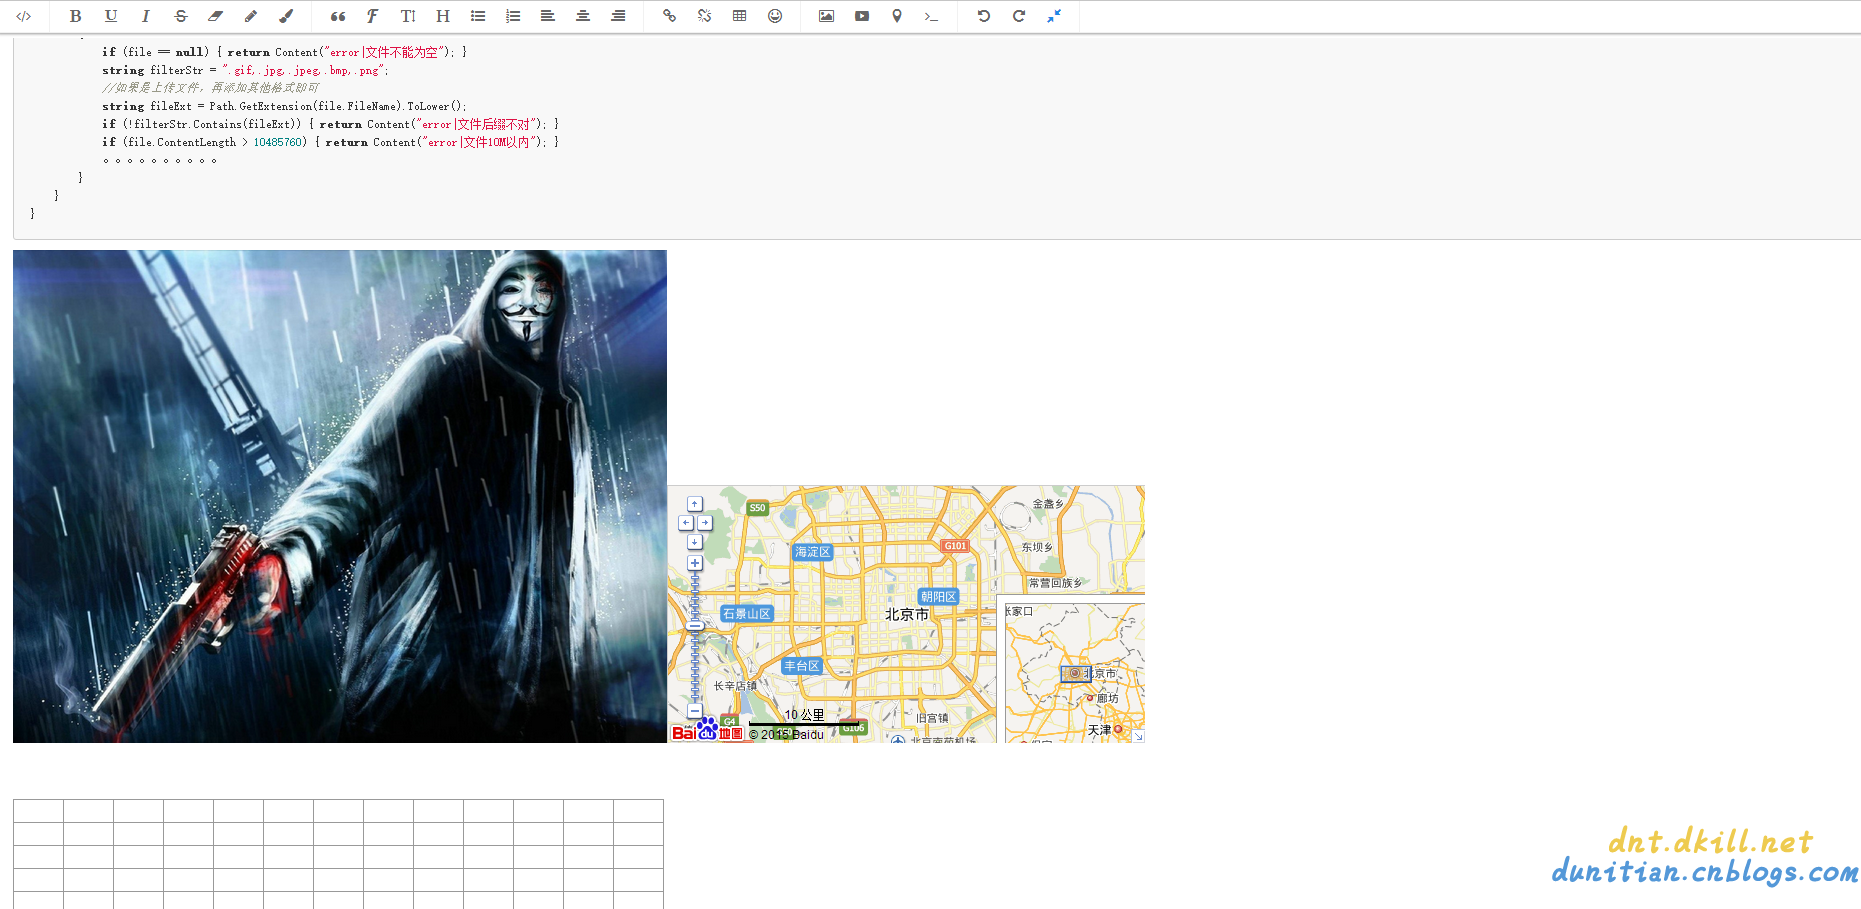Collapse the map overview inset

click(x=1138, y=736)
